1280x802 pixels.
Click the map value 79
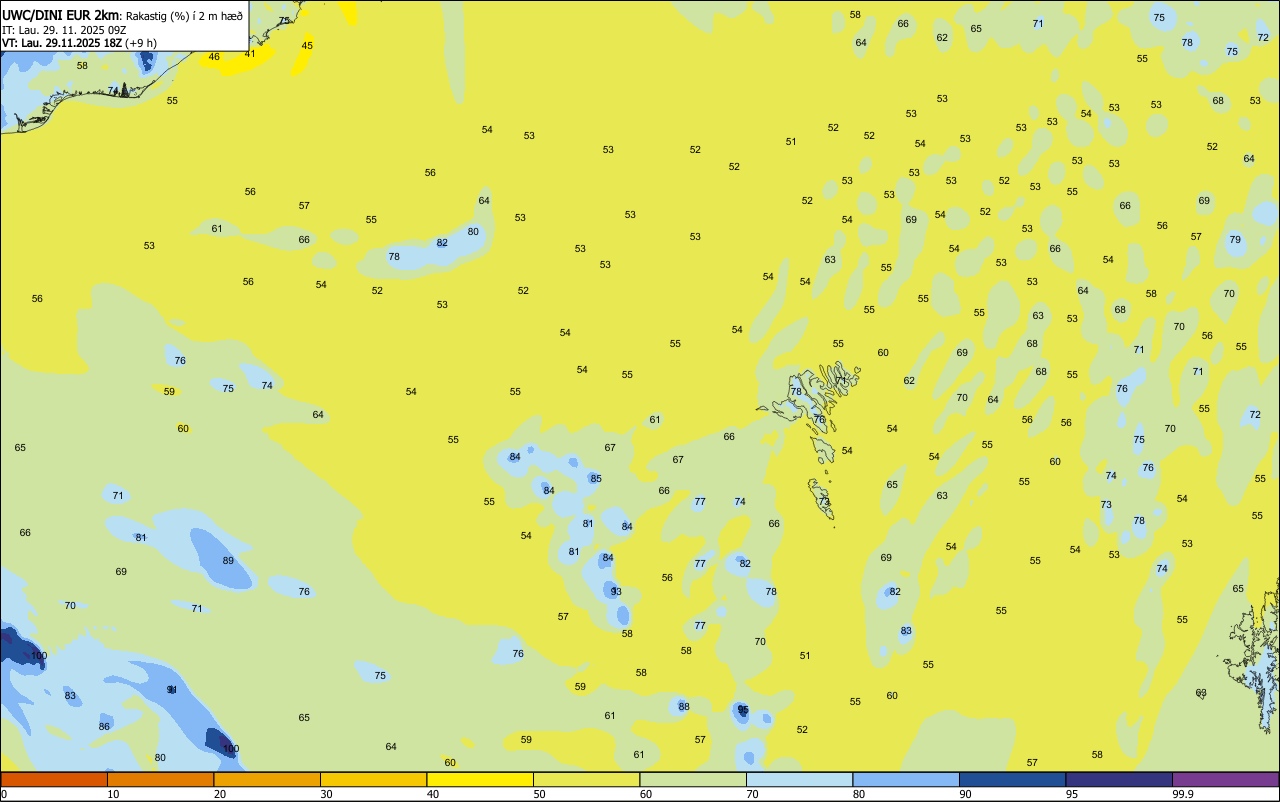(1235, 239)
